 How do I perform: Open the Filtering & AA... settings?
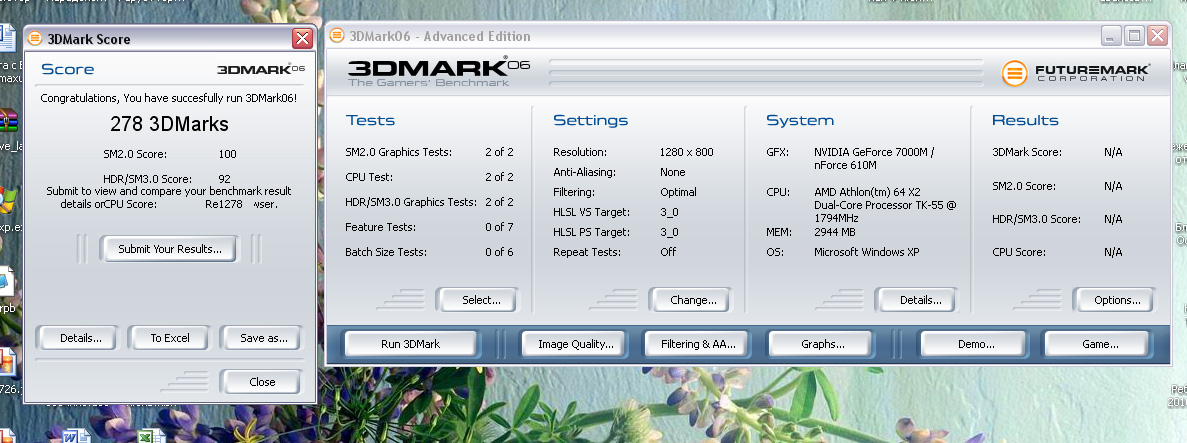tap(698, 344)
